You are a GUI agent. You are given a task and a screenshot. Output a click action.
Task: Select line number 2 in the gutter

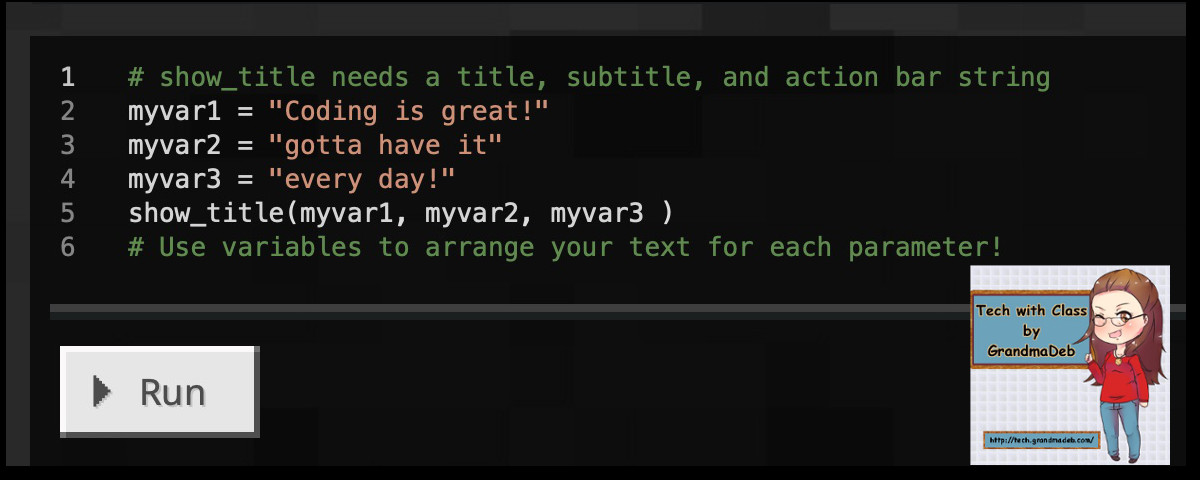point(67,111)
